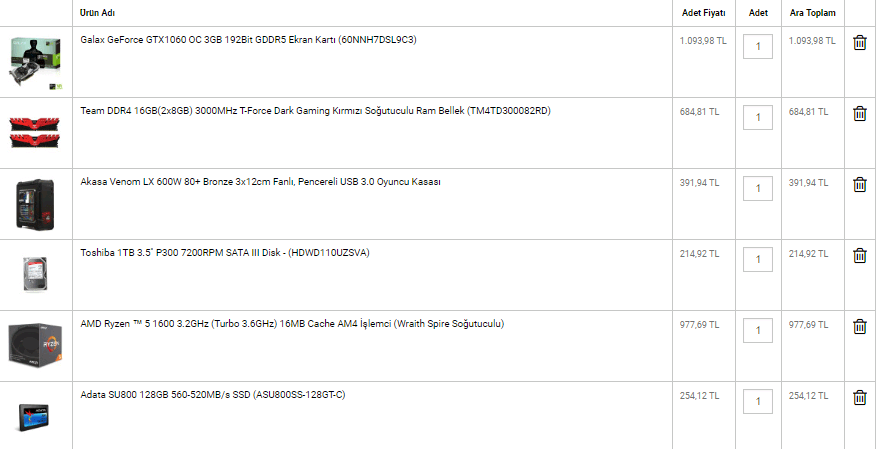
Task: Select quantity box for AMD Ryzen 5
Action: (x=758, y=330)
